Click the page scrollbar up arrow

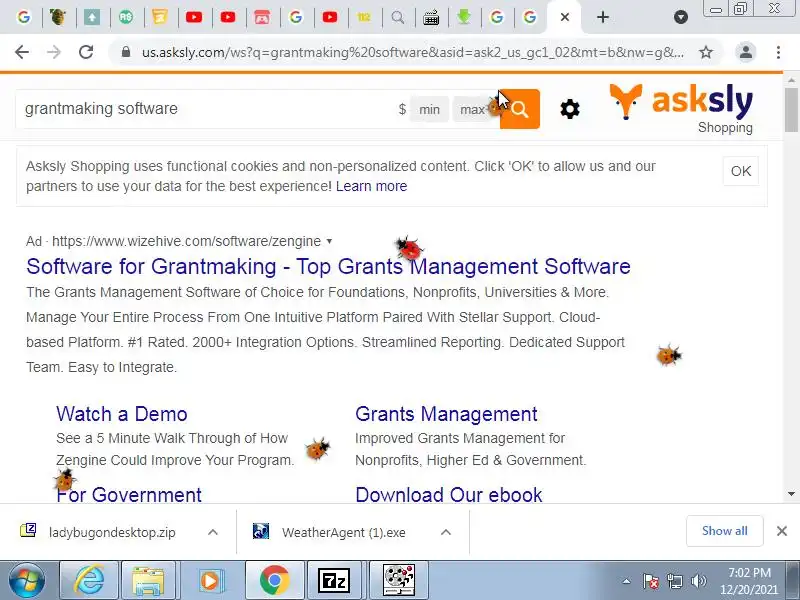[x=791, y=80]
